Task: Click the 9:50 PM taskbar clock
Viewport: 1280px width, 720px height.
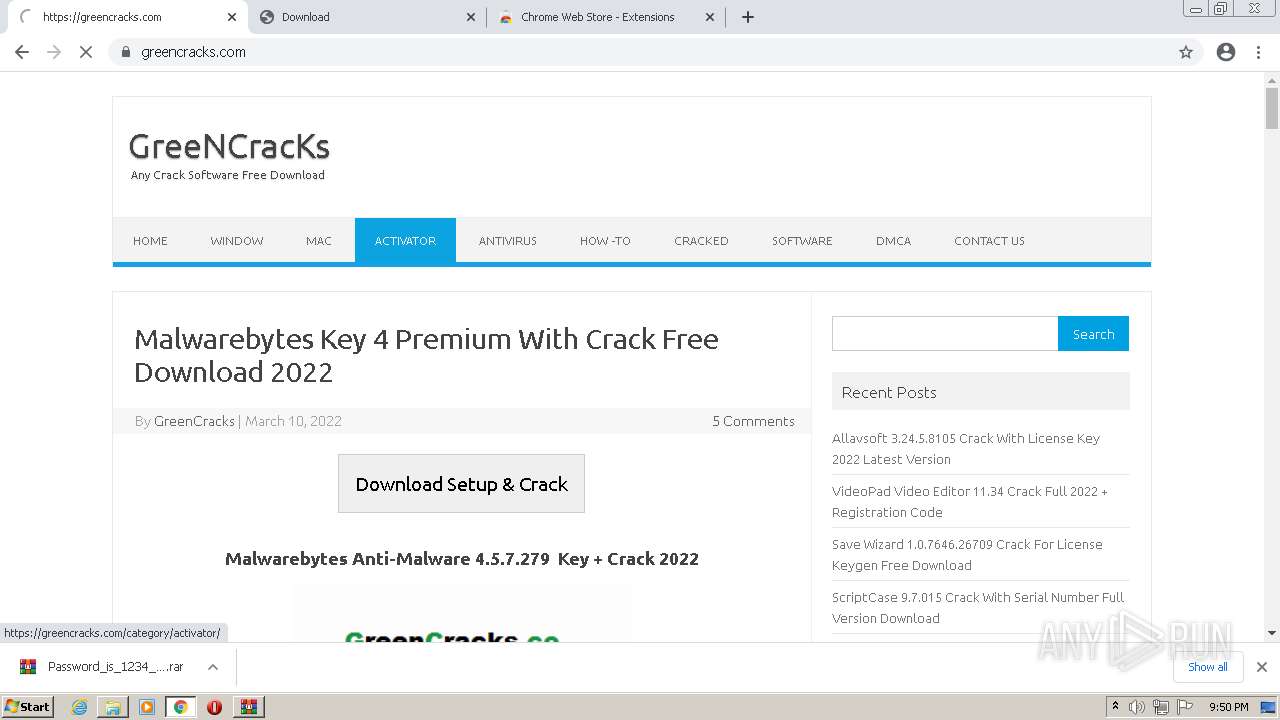Action: [1229, 707]
